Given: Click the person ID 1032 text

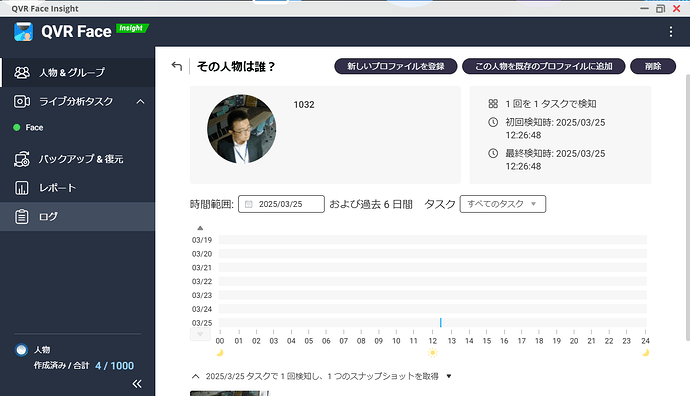Looking at the screenshot, I should 304,105.
